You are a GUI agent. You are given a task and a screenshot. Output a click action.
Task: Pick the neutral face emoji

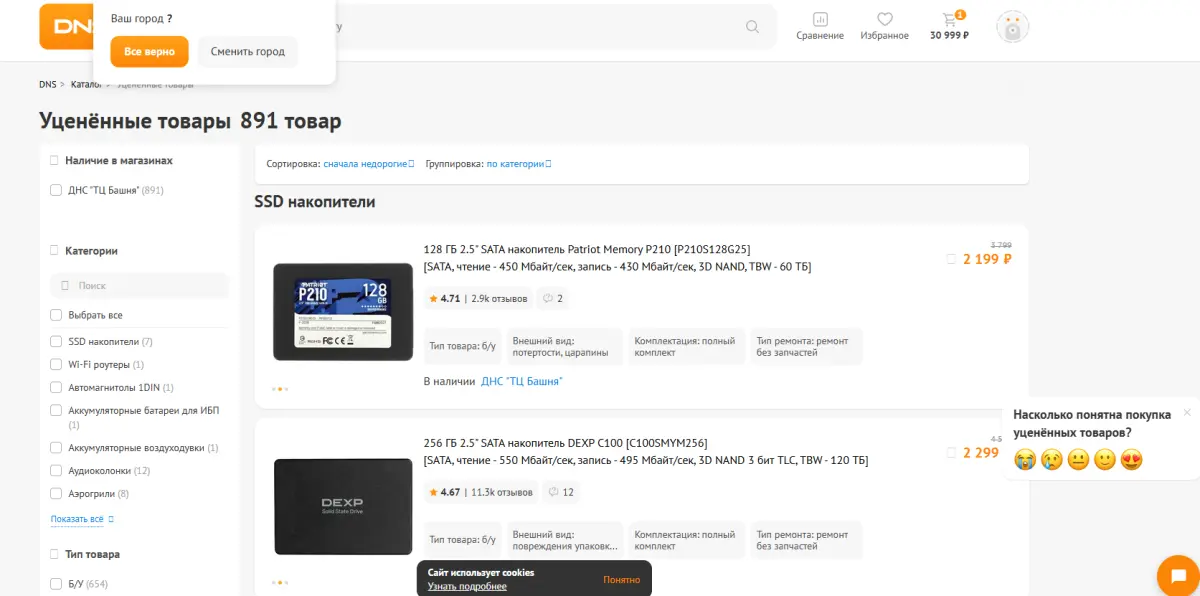(1078, 460)
